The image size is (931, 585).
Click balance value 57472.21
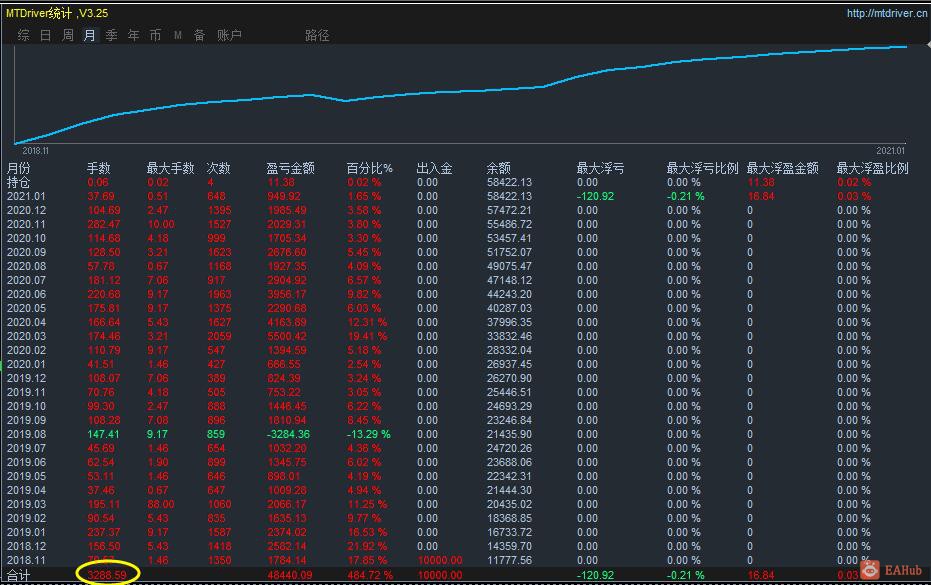point(509,210)
